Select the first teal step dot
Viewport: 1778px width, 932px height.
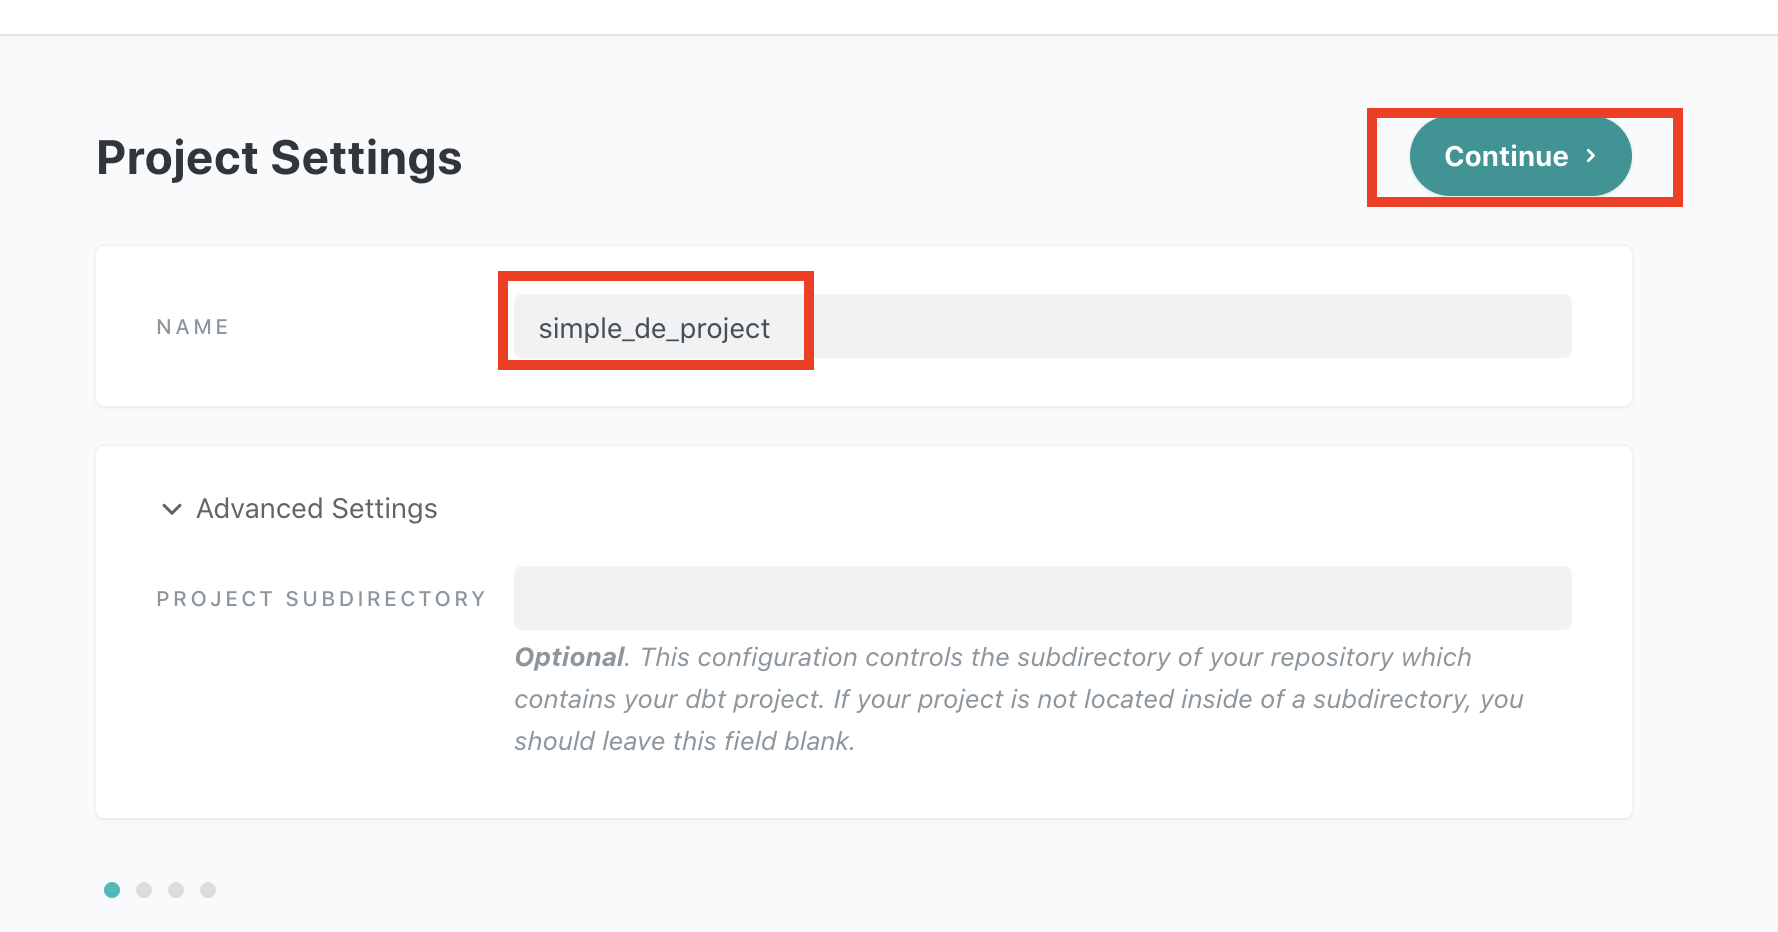pyautogui.click(x=112, y=890)
